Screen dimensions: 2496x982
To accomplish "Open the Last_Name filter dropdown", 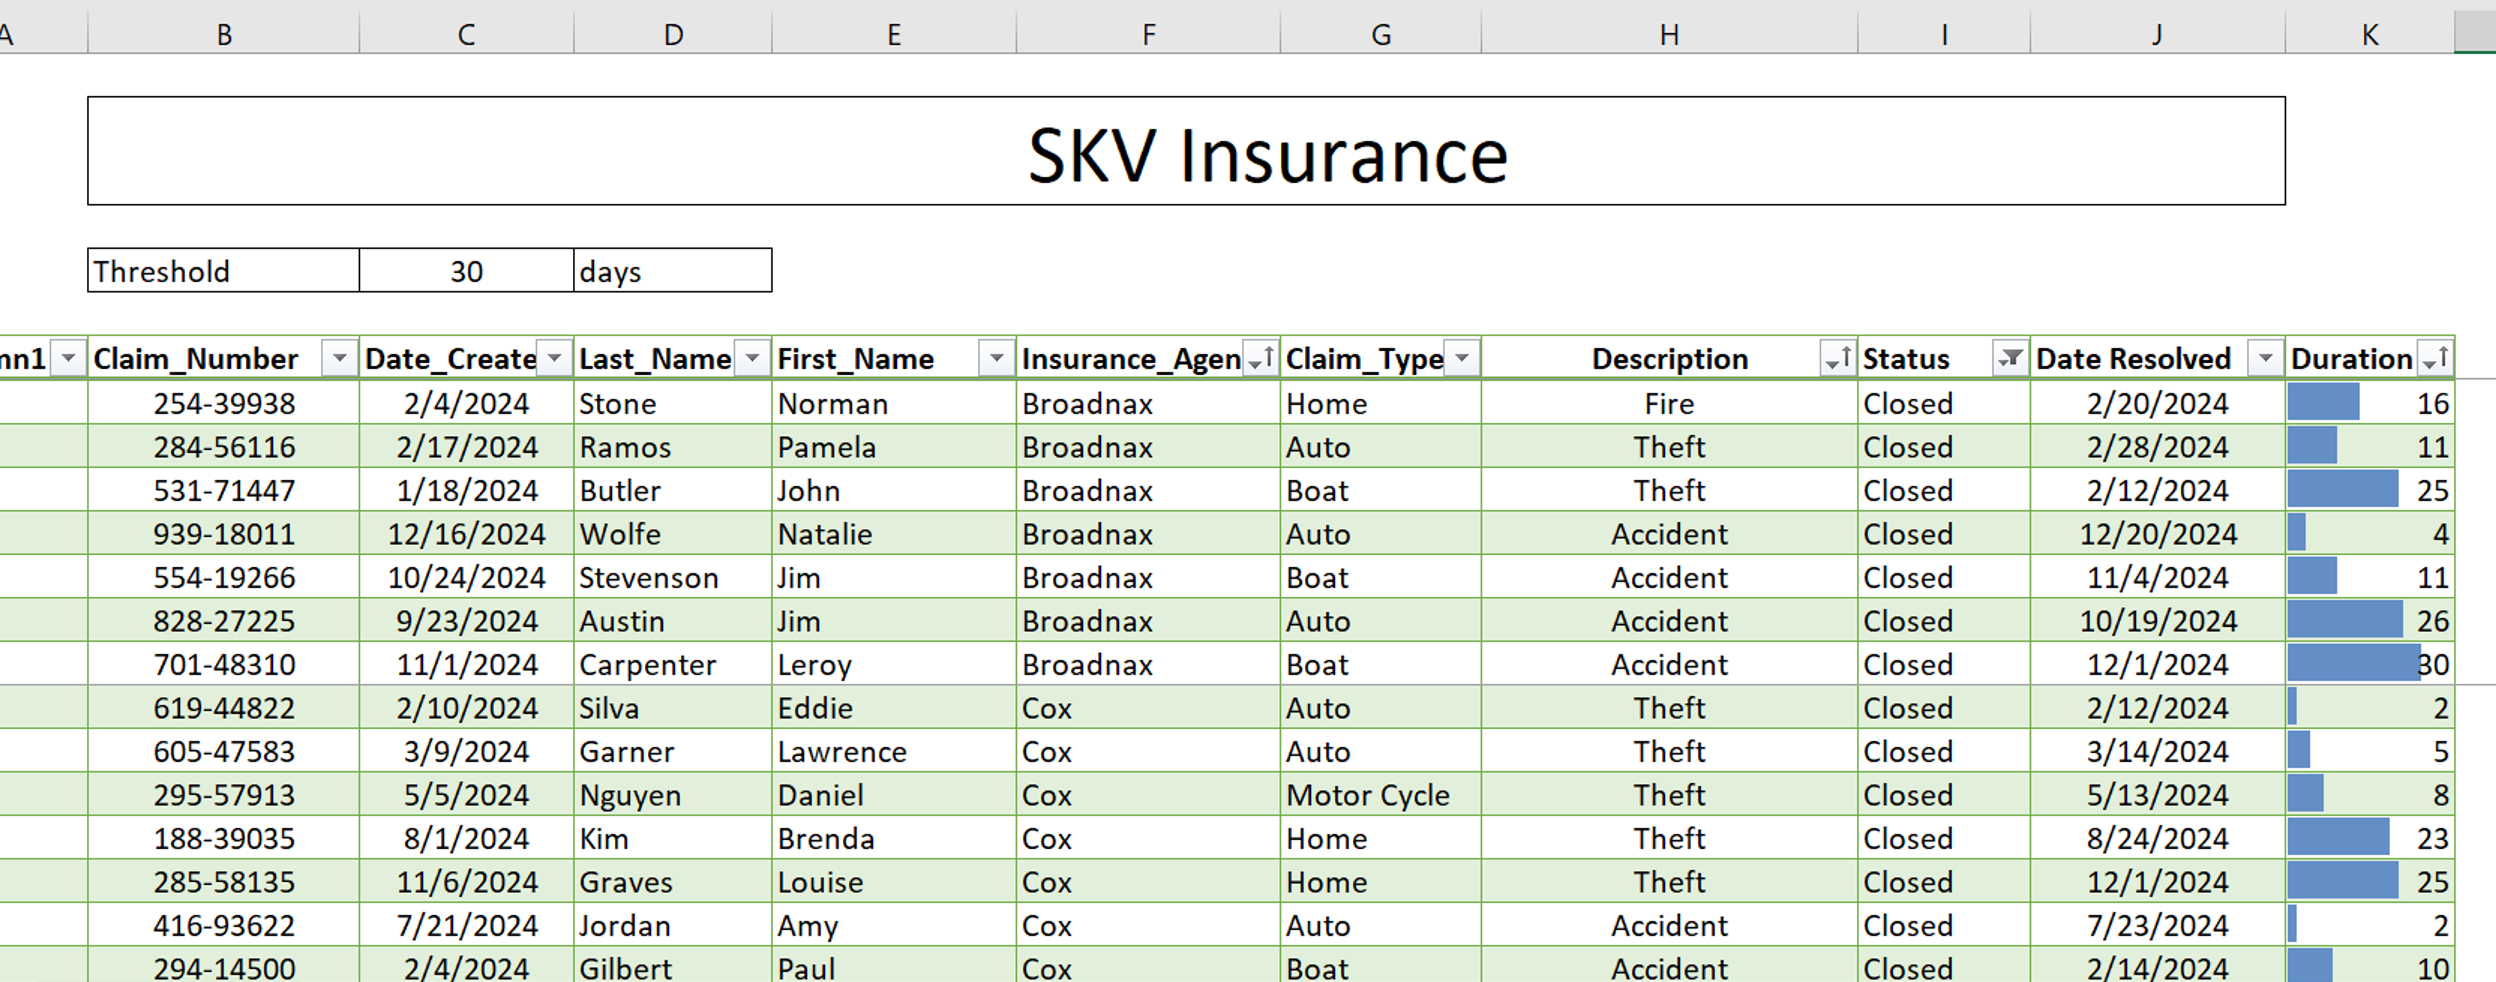I will click(x=751, y=357).
